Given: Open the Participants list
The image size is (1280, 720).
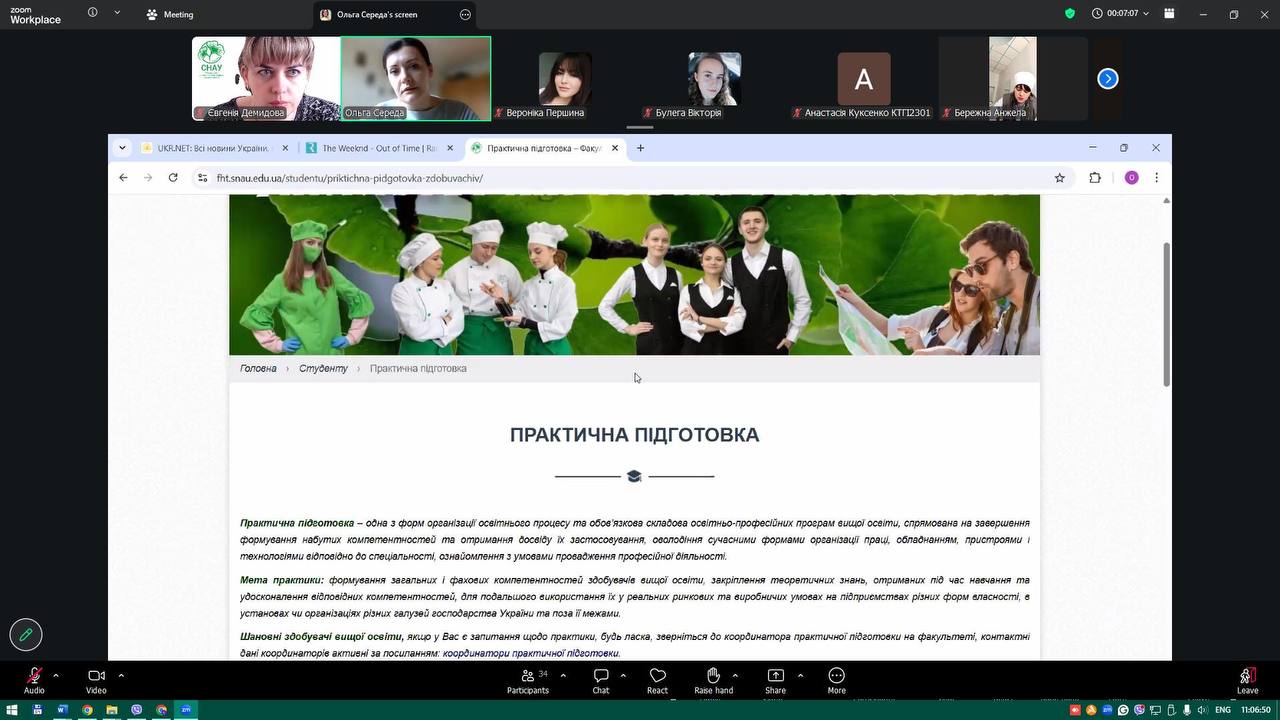Looking at the screenshot, I should click(x=528, y=677).
